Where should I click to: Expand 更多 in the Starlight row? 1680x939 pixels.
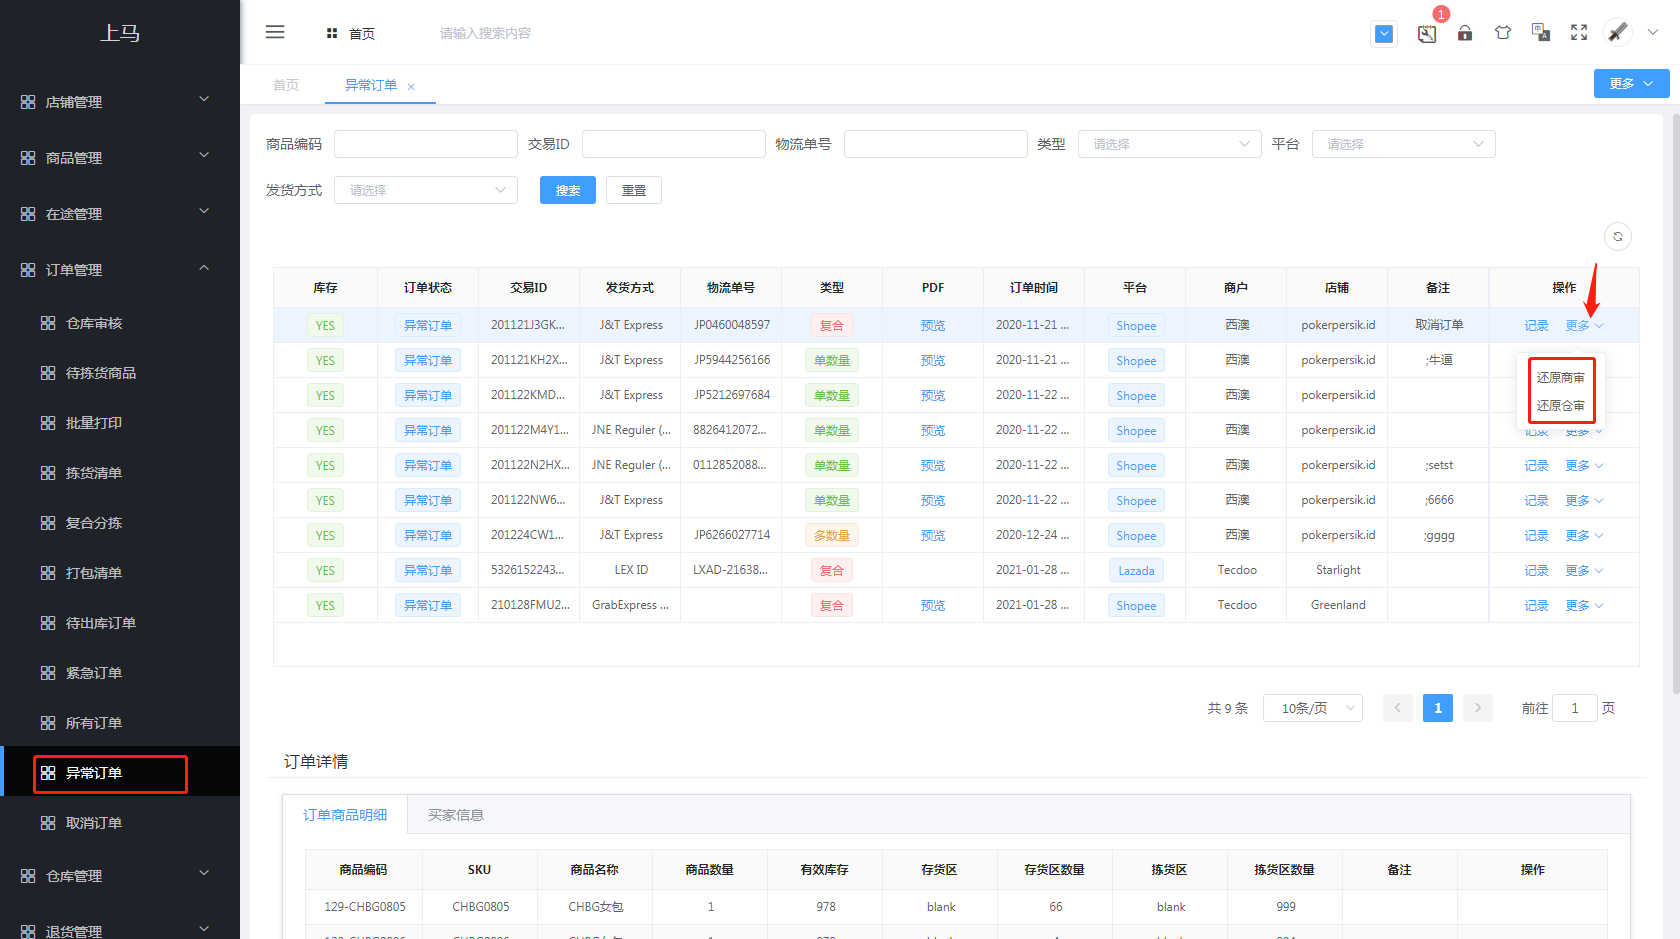coord(1584,571)
